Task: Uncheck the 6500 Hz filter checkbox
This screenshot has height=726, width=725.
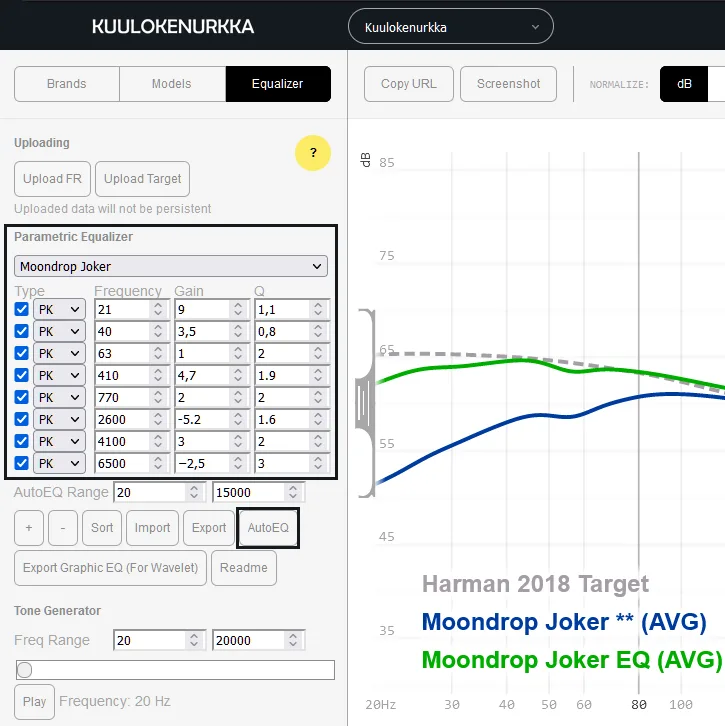Action: pyautogui.click(x=21, y=463)
